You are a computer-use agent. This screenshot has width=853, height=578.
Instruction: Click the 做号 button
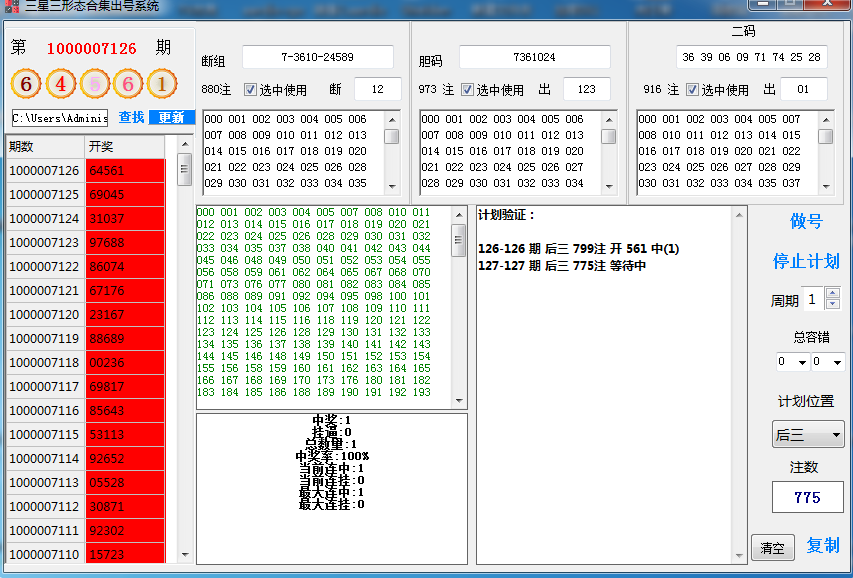[x=805, y=221]
